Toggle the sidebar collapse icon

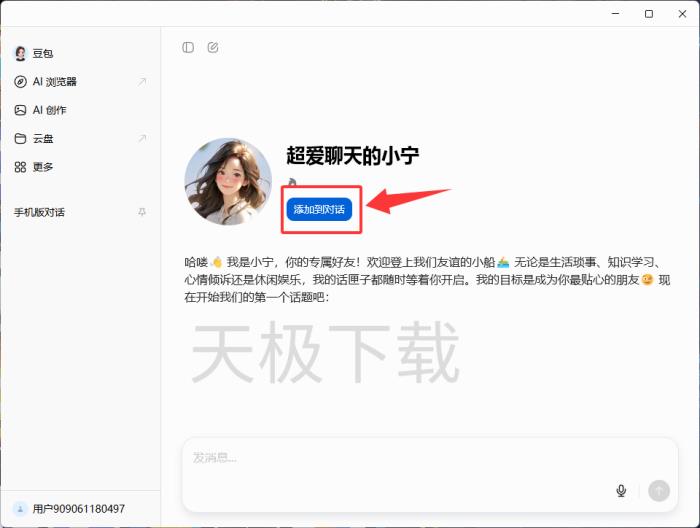(188, 47)
